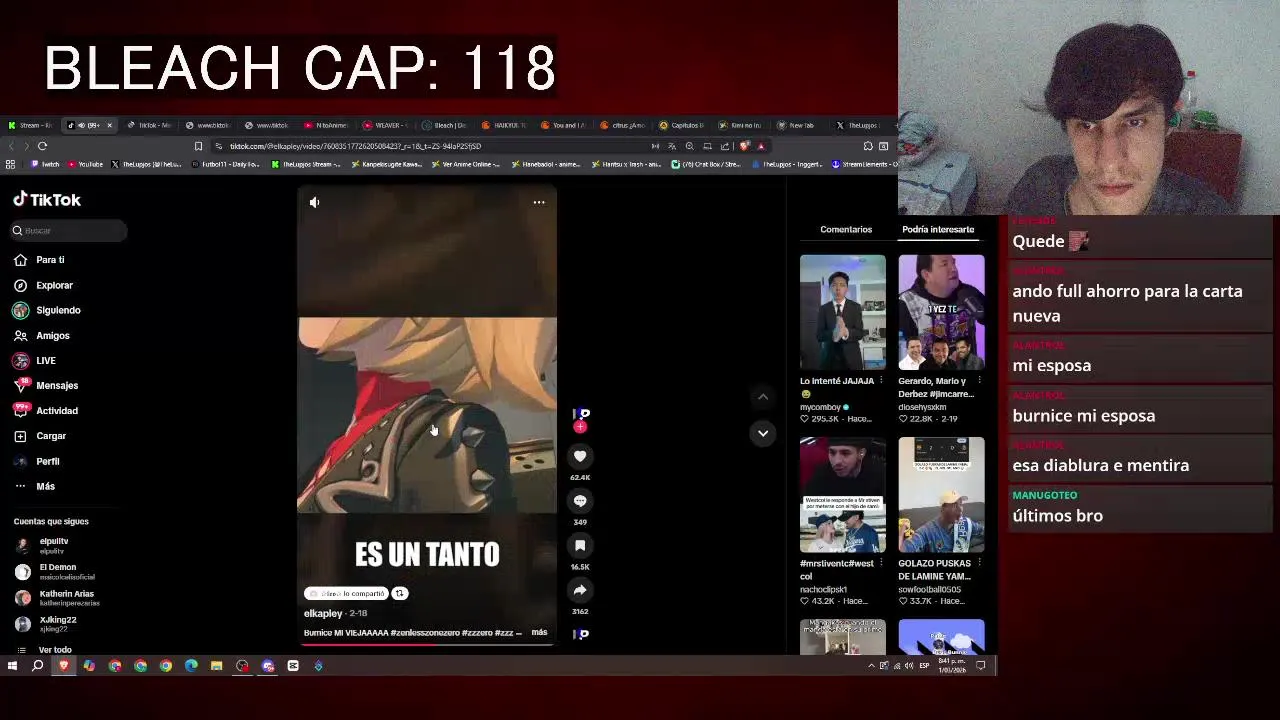Viewport: 1280px width, 720px height.
Task: Open comments with speech bubble icon
Action: pos(580,501)
